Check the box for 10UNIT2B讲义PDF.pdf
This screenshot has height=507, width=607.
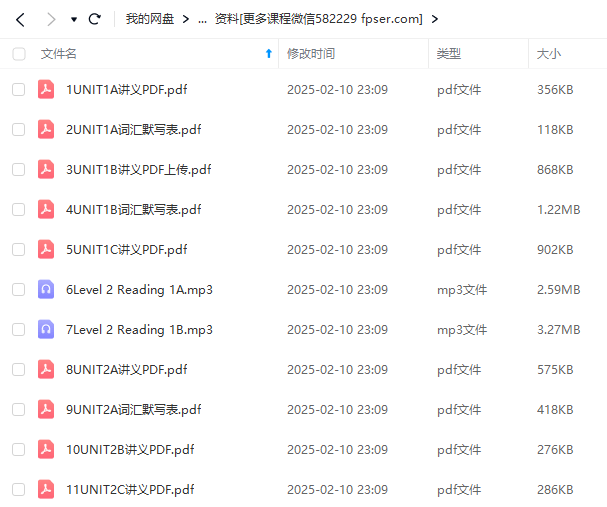tap(19, 450)
